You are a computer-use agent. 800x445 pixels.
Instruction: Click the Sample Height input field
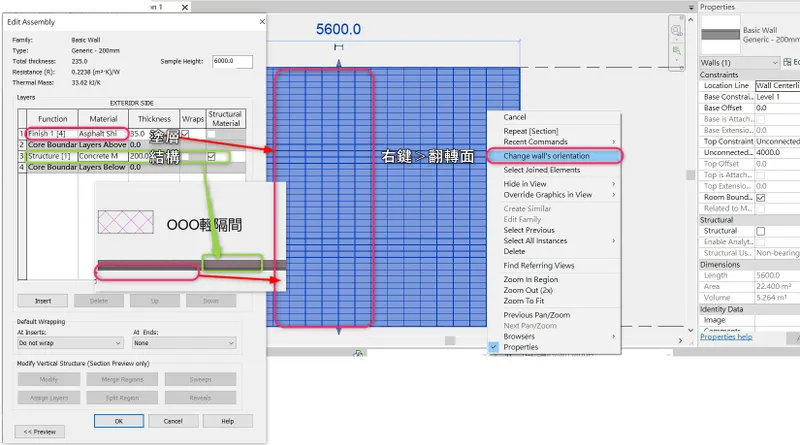[x=232, y=61]
